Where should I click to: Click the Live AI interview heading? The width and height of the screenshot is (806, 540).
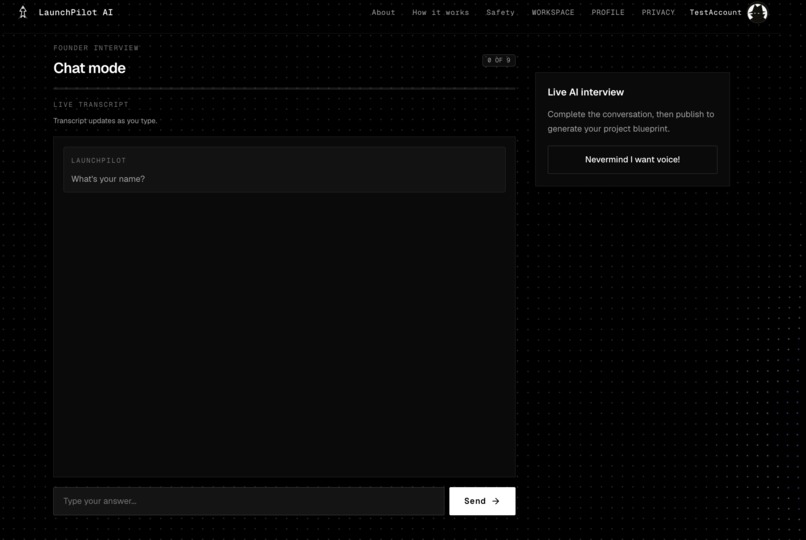pyautogui.click(x=585, y=92)
